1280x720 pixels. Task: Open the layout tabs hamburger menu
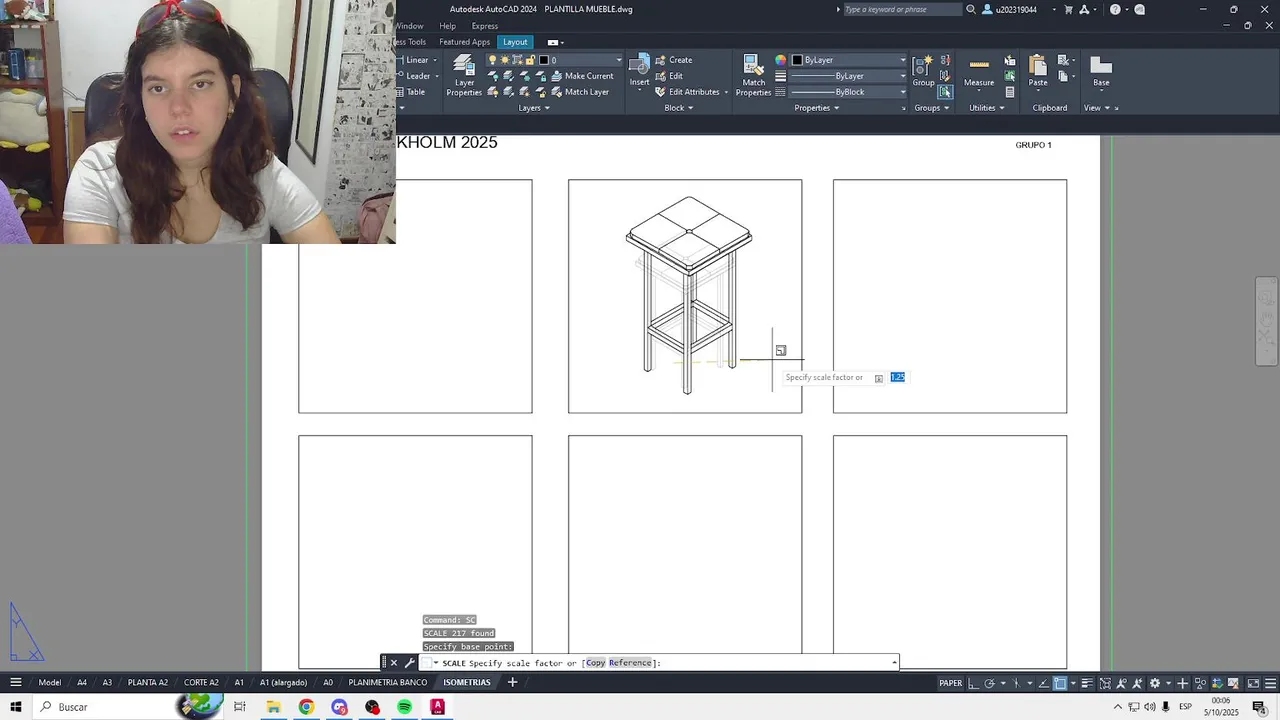click(x=16, y=682)
